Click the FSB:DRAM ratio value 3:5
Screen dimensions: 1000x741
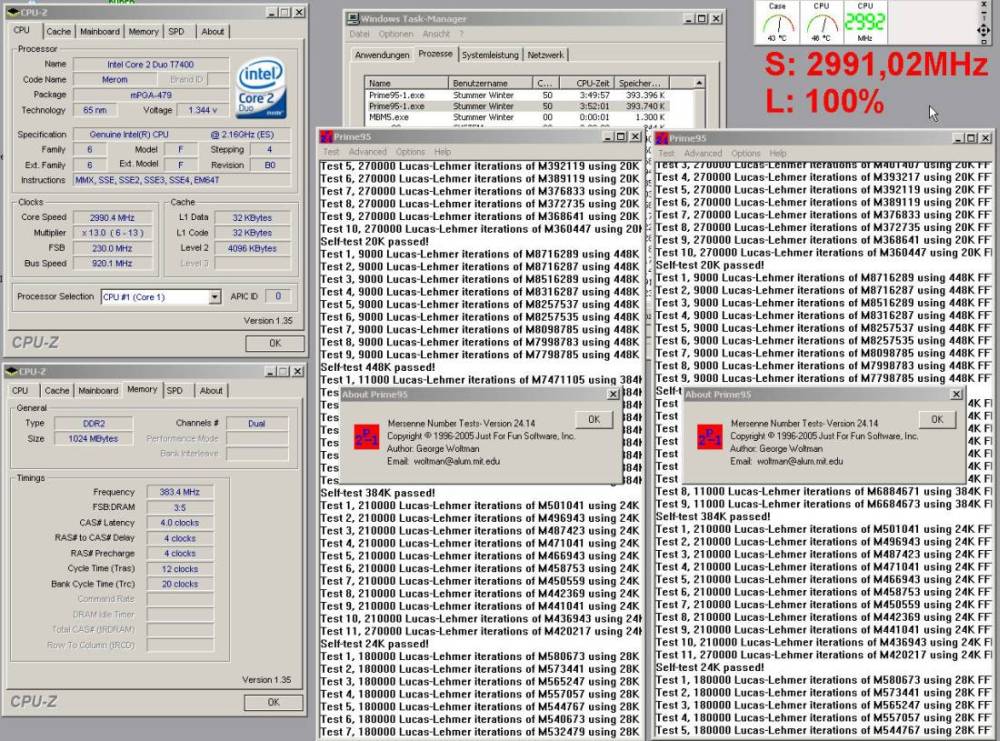(x=180, y=508)
